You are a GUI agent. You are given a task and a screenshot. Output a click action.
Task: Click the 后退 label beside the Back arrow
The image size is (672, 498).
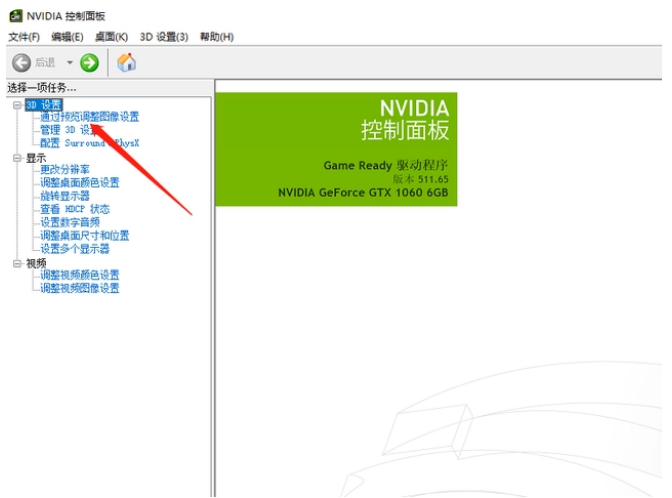pyautogui.click(x=45, y=63)
